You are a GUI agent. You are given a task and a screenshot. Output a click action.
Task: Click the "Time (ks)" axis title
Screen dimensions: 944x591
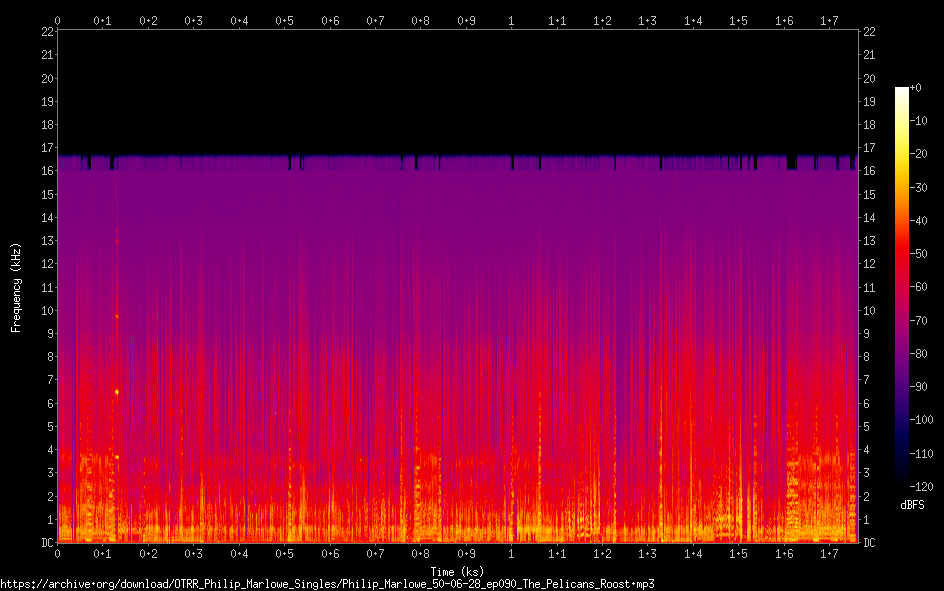point(457,571)
